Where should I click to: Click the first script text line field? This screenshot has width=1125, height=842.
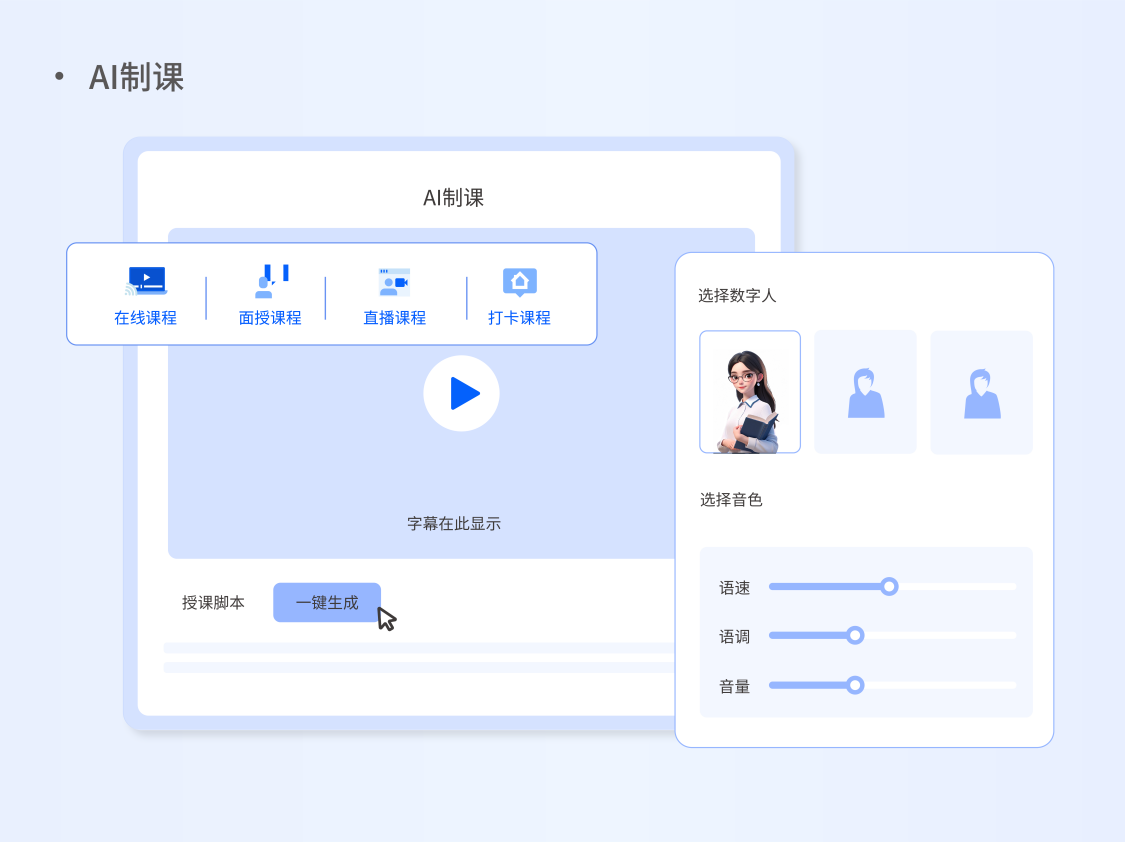point(420,648)
